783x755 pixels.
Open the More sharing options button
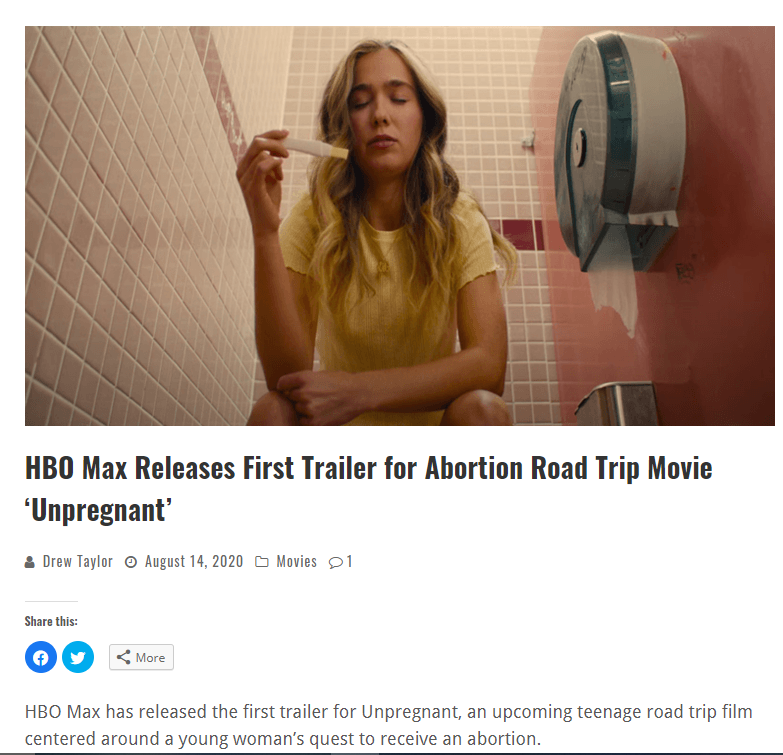(141, 657)
